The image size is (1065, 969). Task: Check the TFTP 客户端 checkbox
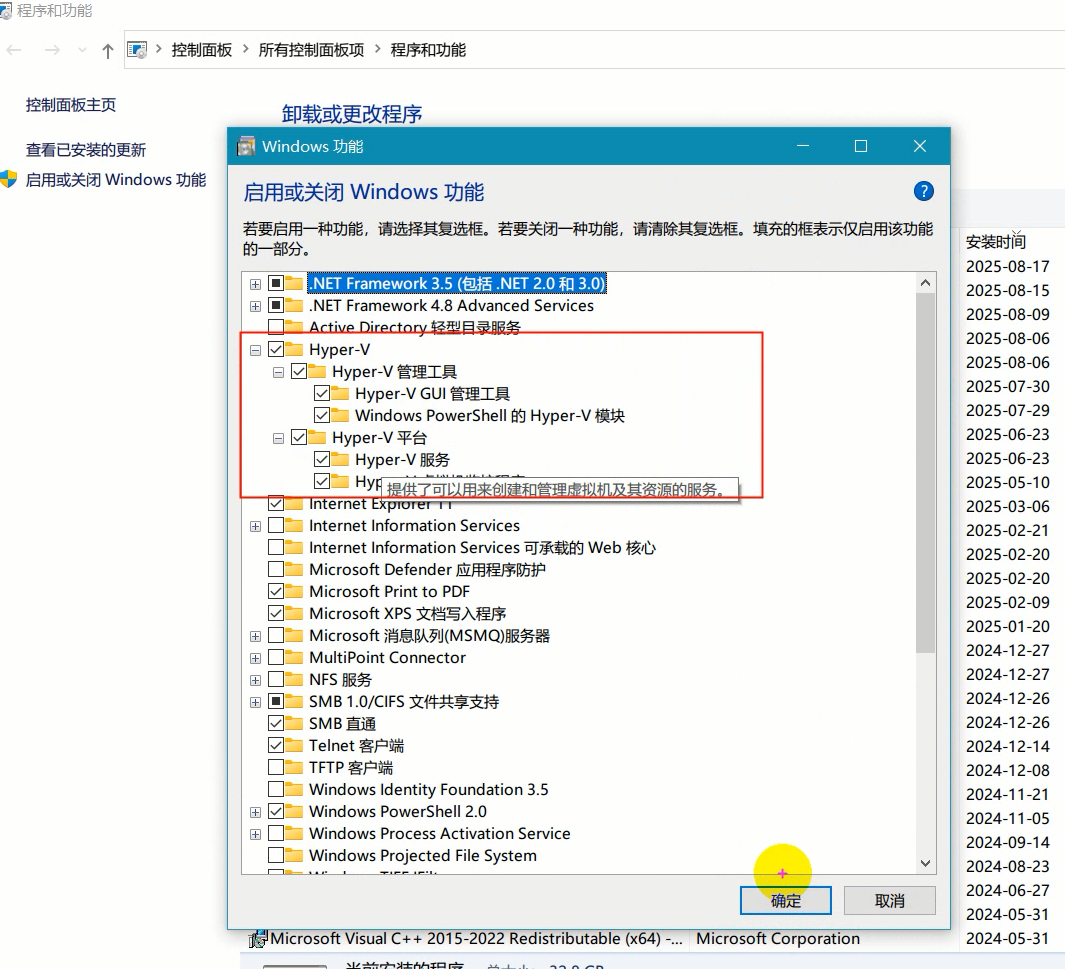[x=276, y=767]
